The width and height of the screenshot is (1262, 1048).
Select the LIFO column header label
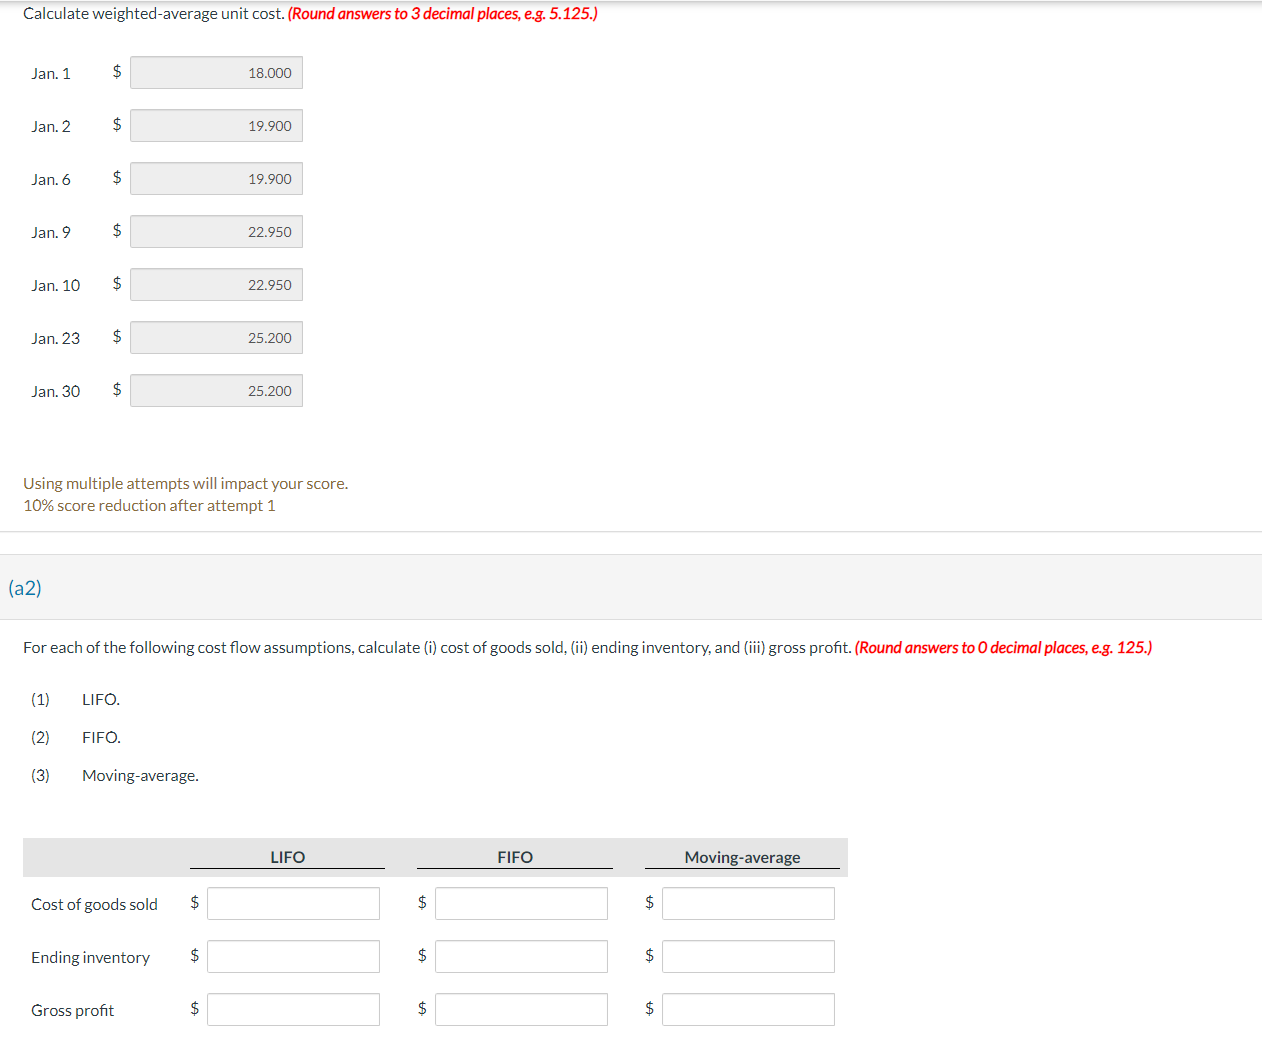click(287, 857)
